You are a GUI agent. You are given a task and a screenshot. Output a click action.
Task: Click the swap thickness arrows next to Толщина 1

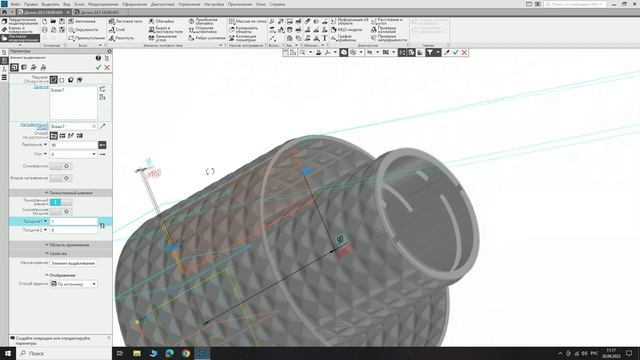pyautogui.click(x=102, y=225)
